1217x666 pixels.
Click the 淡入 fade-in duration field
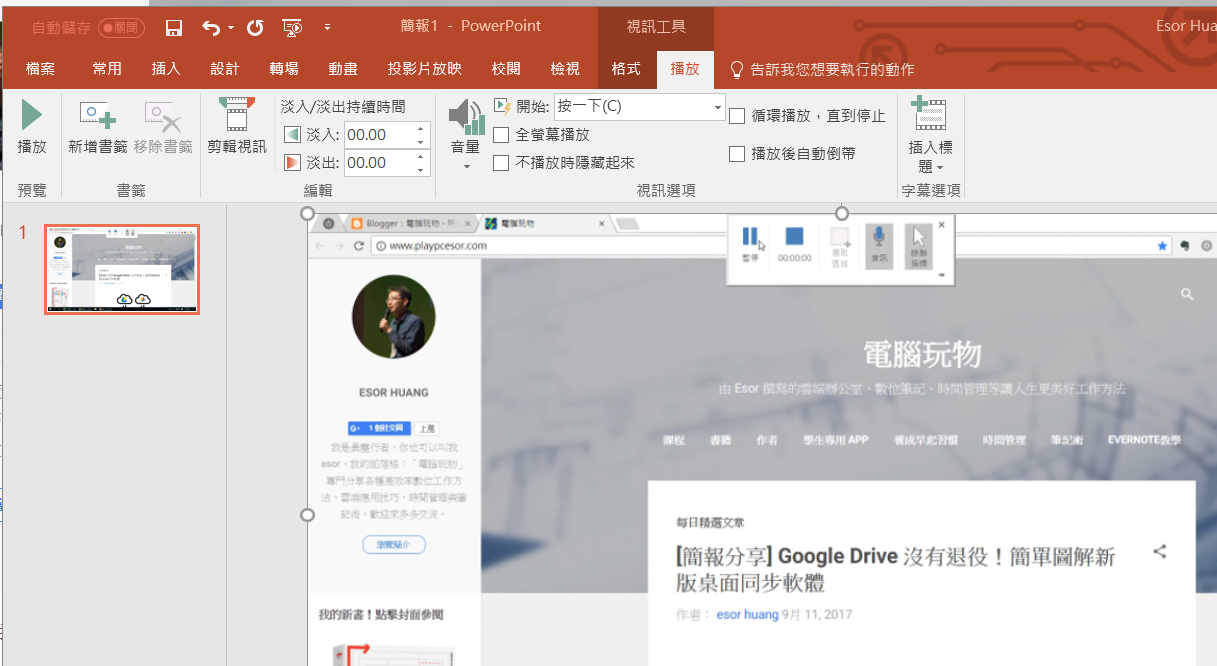coord(379,135)
